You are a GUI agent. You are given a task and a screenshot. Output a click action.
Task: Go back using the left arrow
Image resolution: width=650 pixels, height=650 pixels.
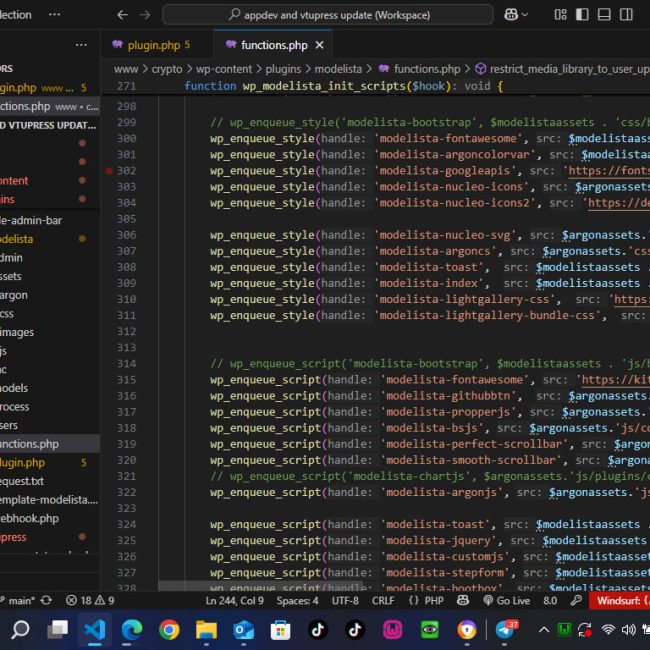[122, 15]
